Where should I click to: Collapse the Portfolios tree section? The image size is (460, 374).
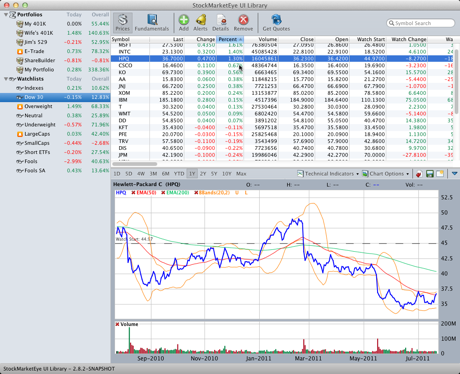click(x=6, y=15)
